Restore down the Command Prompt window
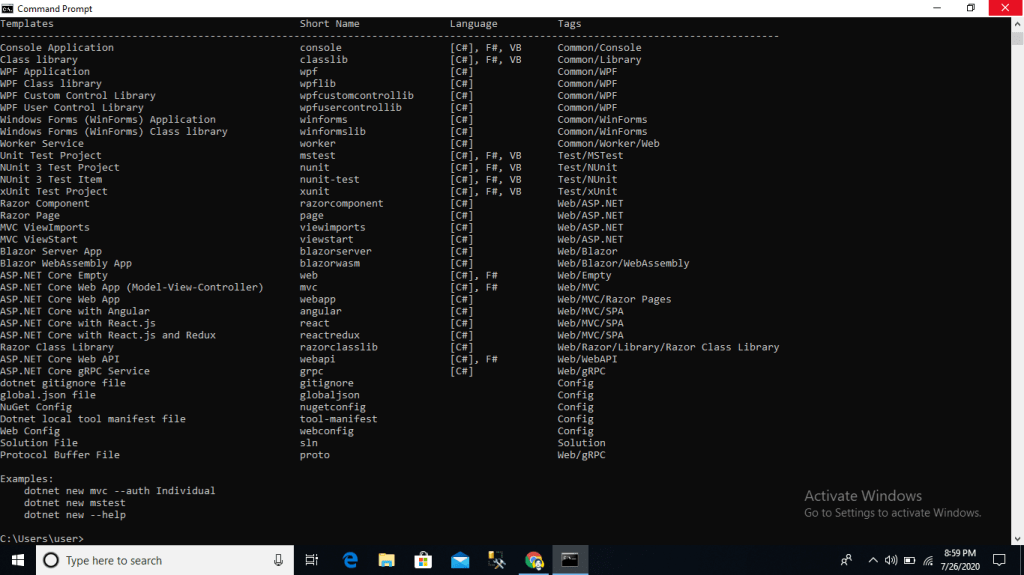This screenshot has width=1024, height=575. tap(970, 8)
